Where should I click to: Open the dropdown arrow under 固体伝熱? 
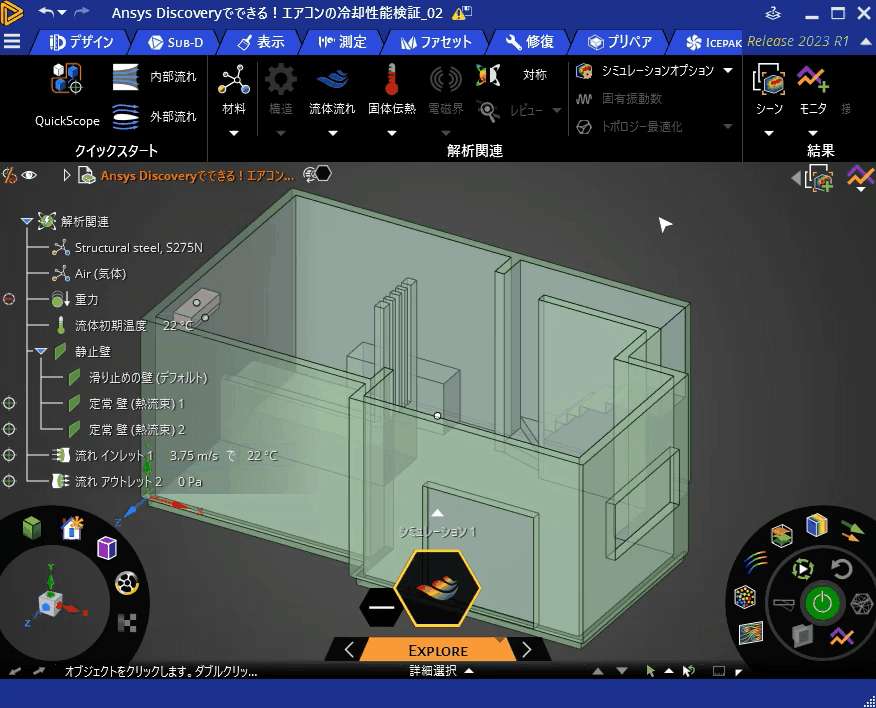pyautogui.click(x=392, y=133)
